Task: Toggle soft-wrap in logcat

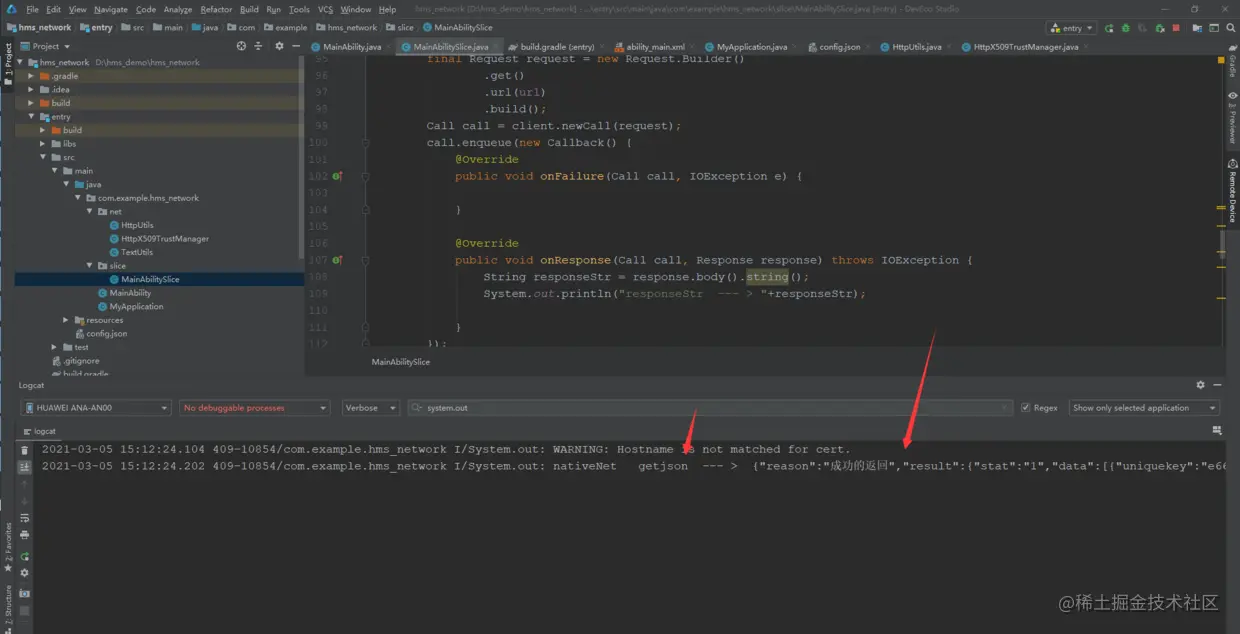Action: click(x=24, y=518)
